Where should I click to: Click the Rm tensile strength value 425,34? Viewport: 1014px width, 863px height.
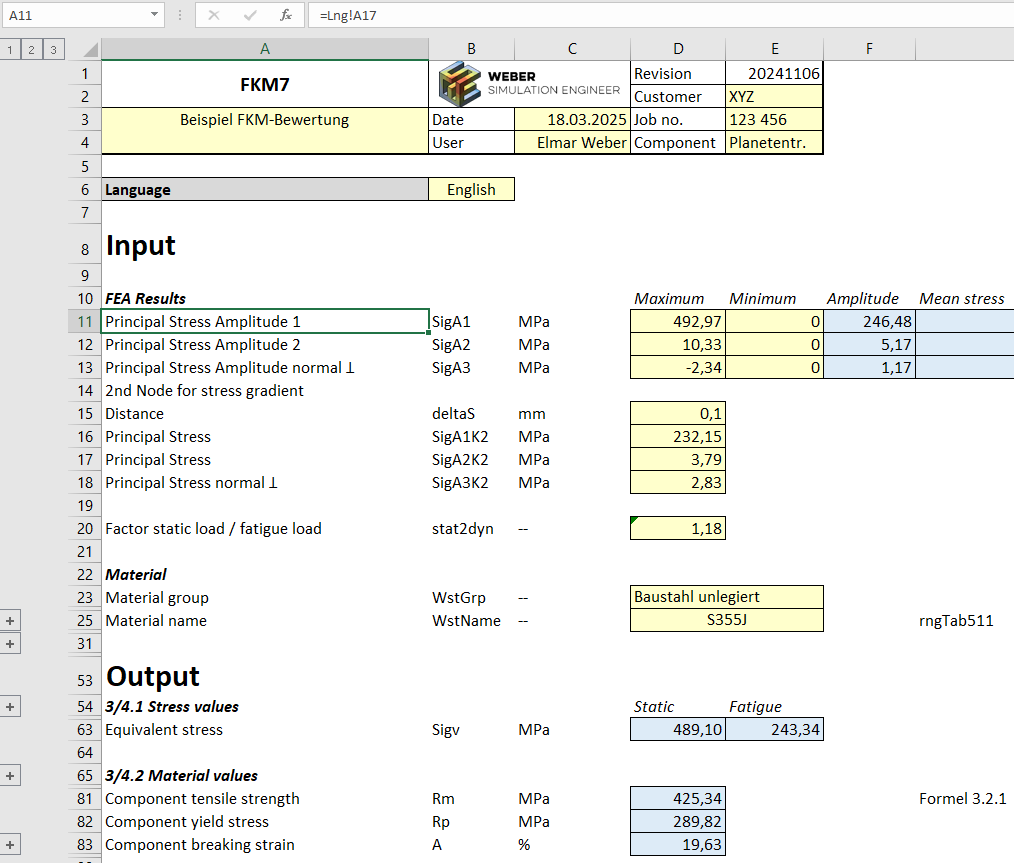(x=678, y=799)
